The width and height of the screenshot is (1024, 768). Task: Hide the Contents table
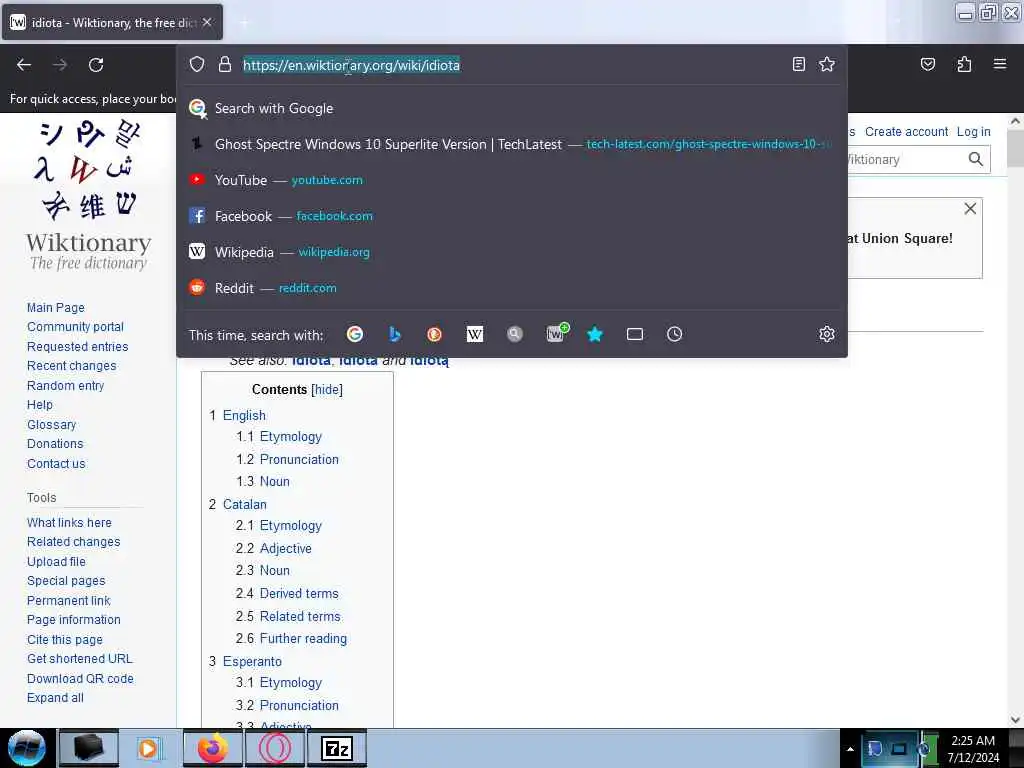point(327,390)
